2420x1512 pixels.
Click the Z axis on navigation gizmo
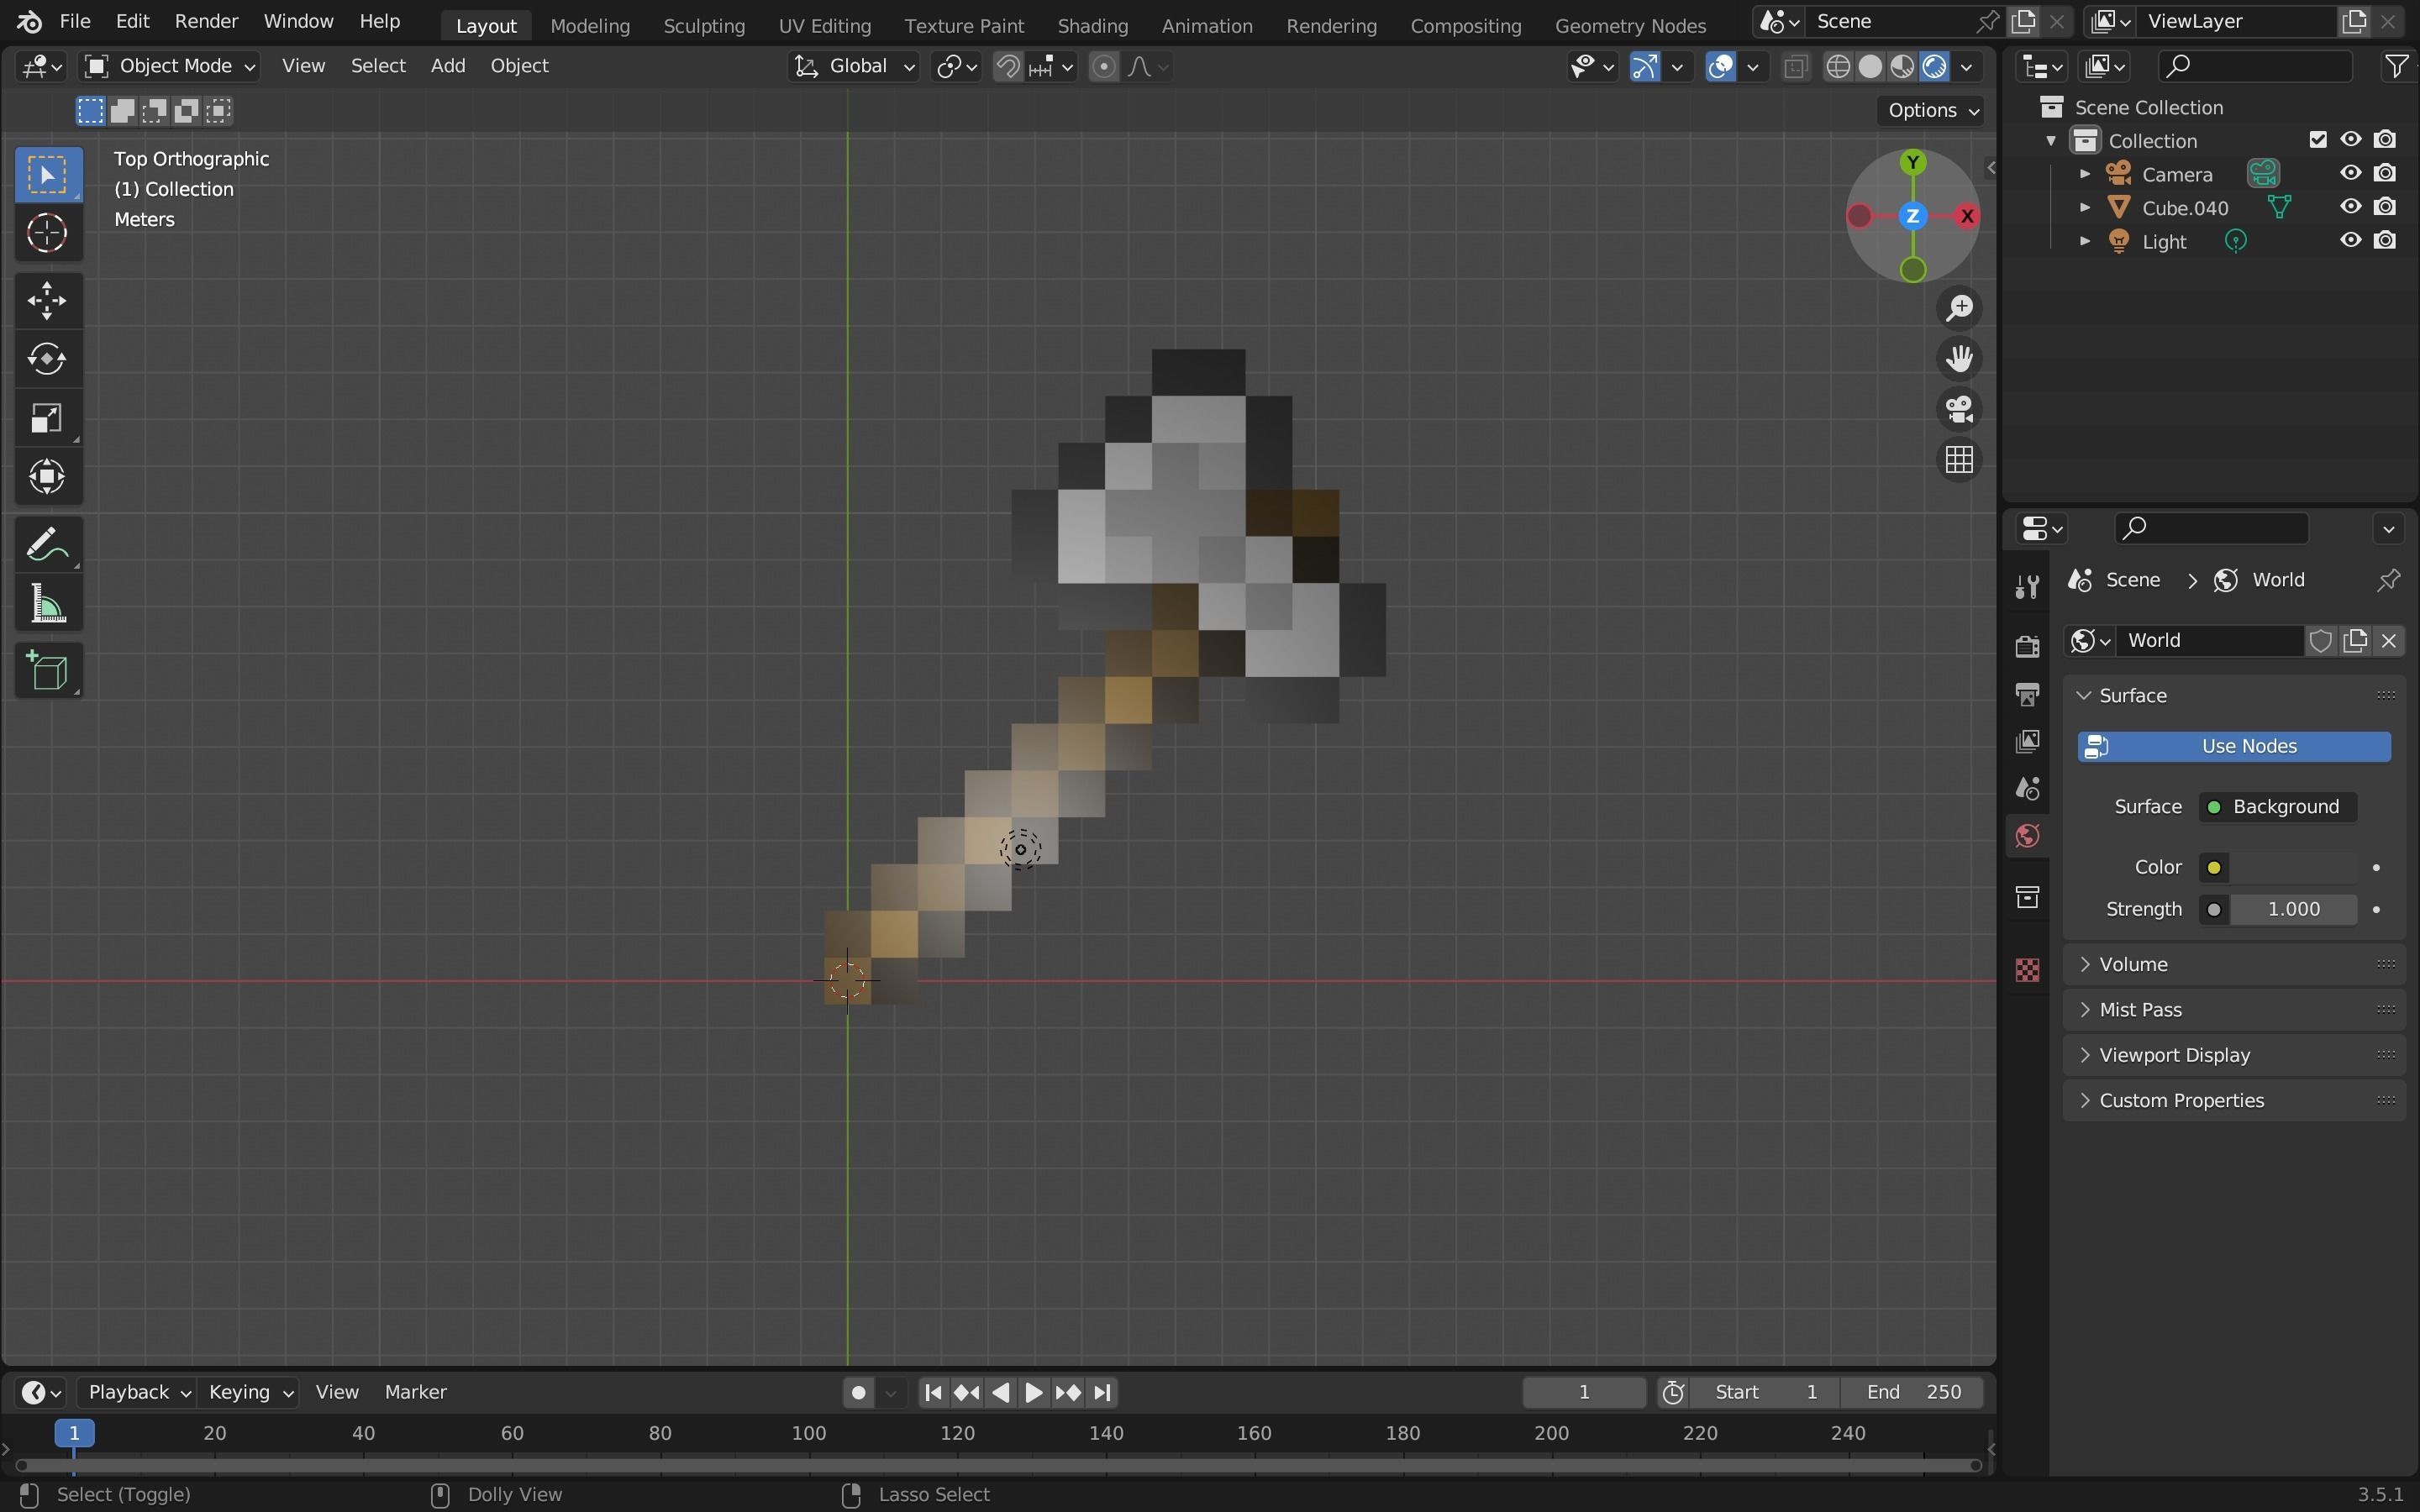pos(1912,216)
